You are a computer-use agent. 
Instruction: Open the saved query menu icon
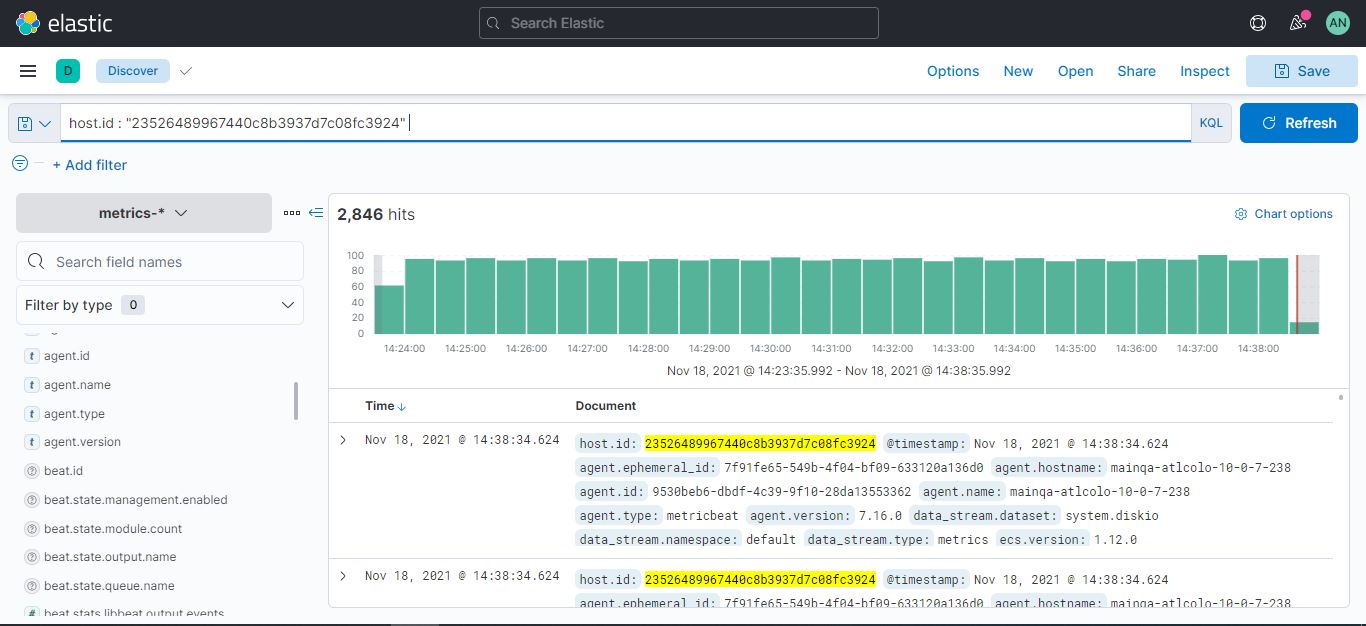pos(35,123)
